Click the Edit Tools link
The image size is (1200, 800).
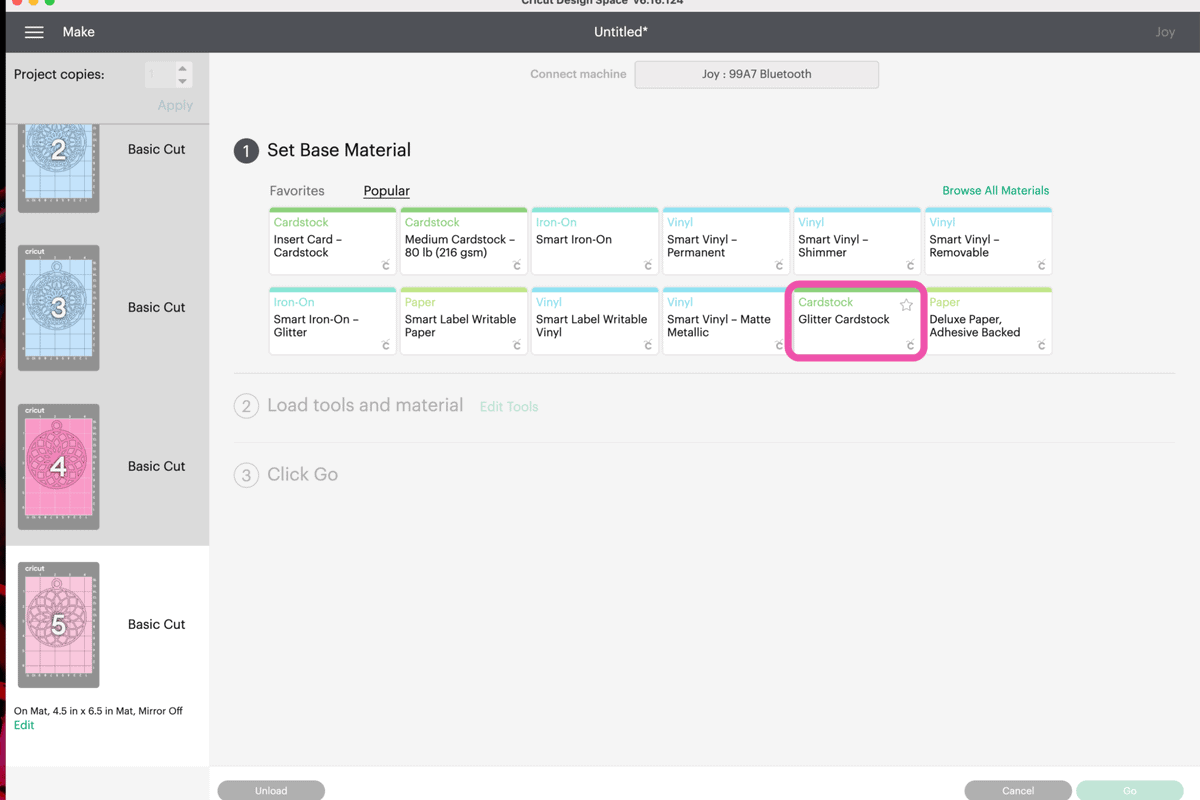point(509,407)
